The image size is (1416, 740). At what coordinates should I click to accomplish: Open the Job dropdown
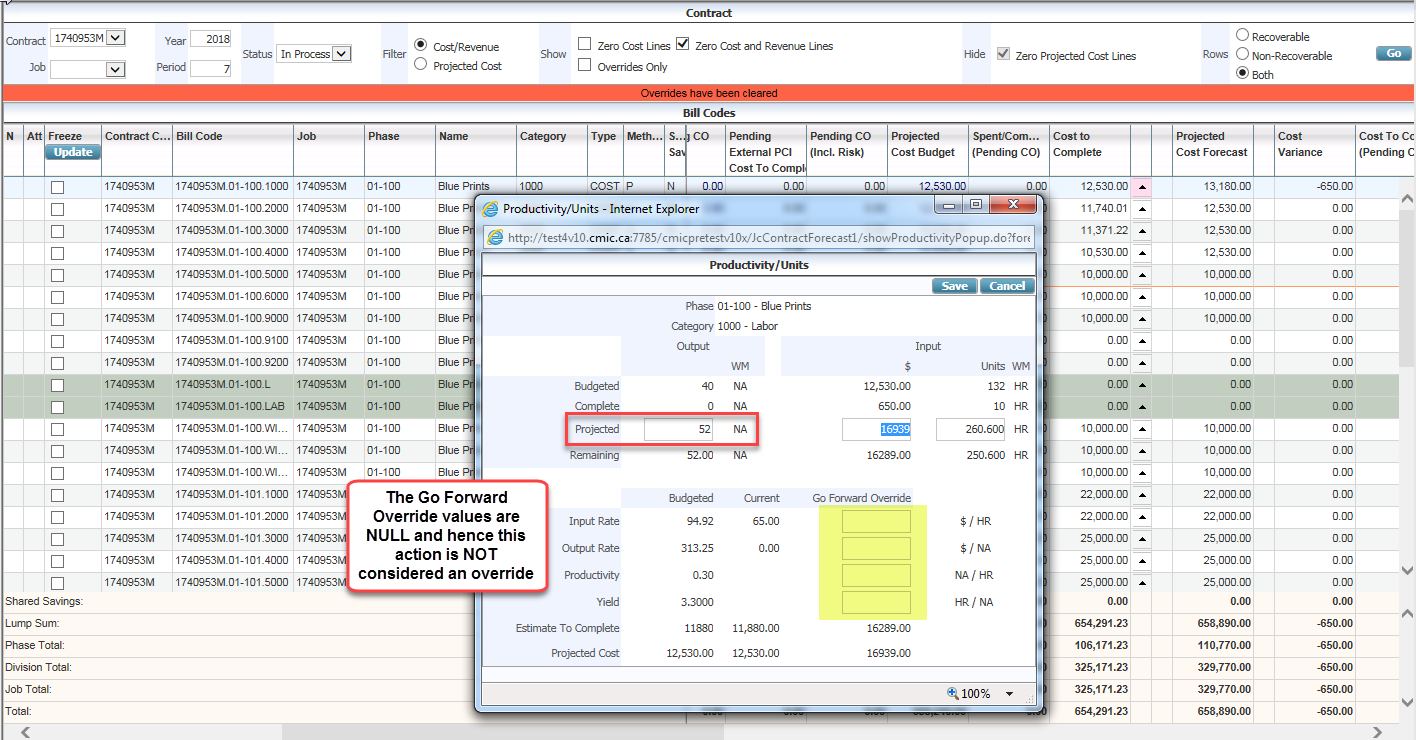[115, 69]
